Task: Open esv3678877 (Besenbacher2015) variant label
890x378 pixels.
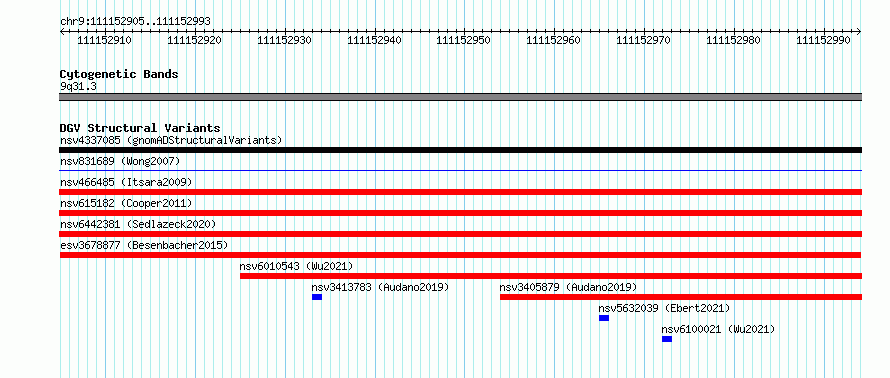Action: point(144,245)
